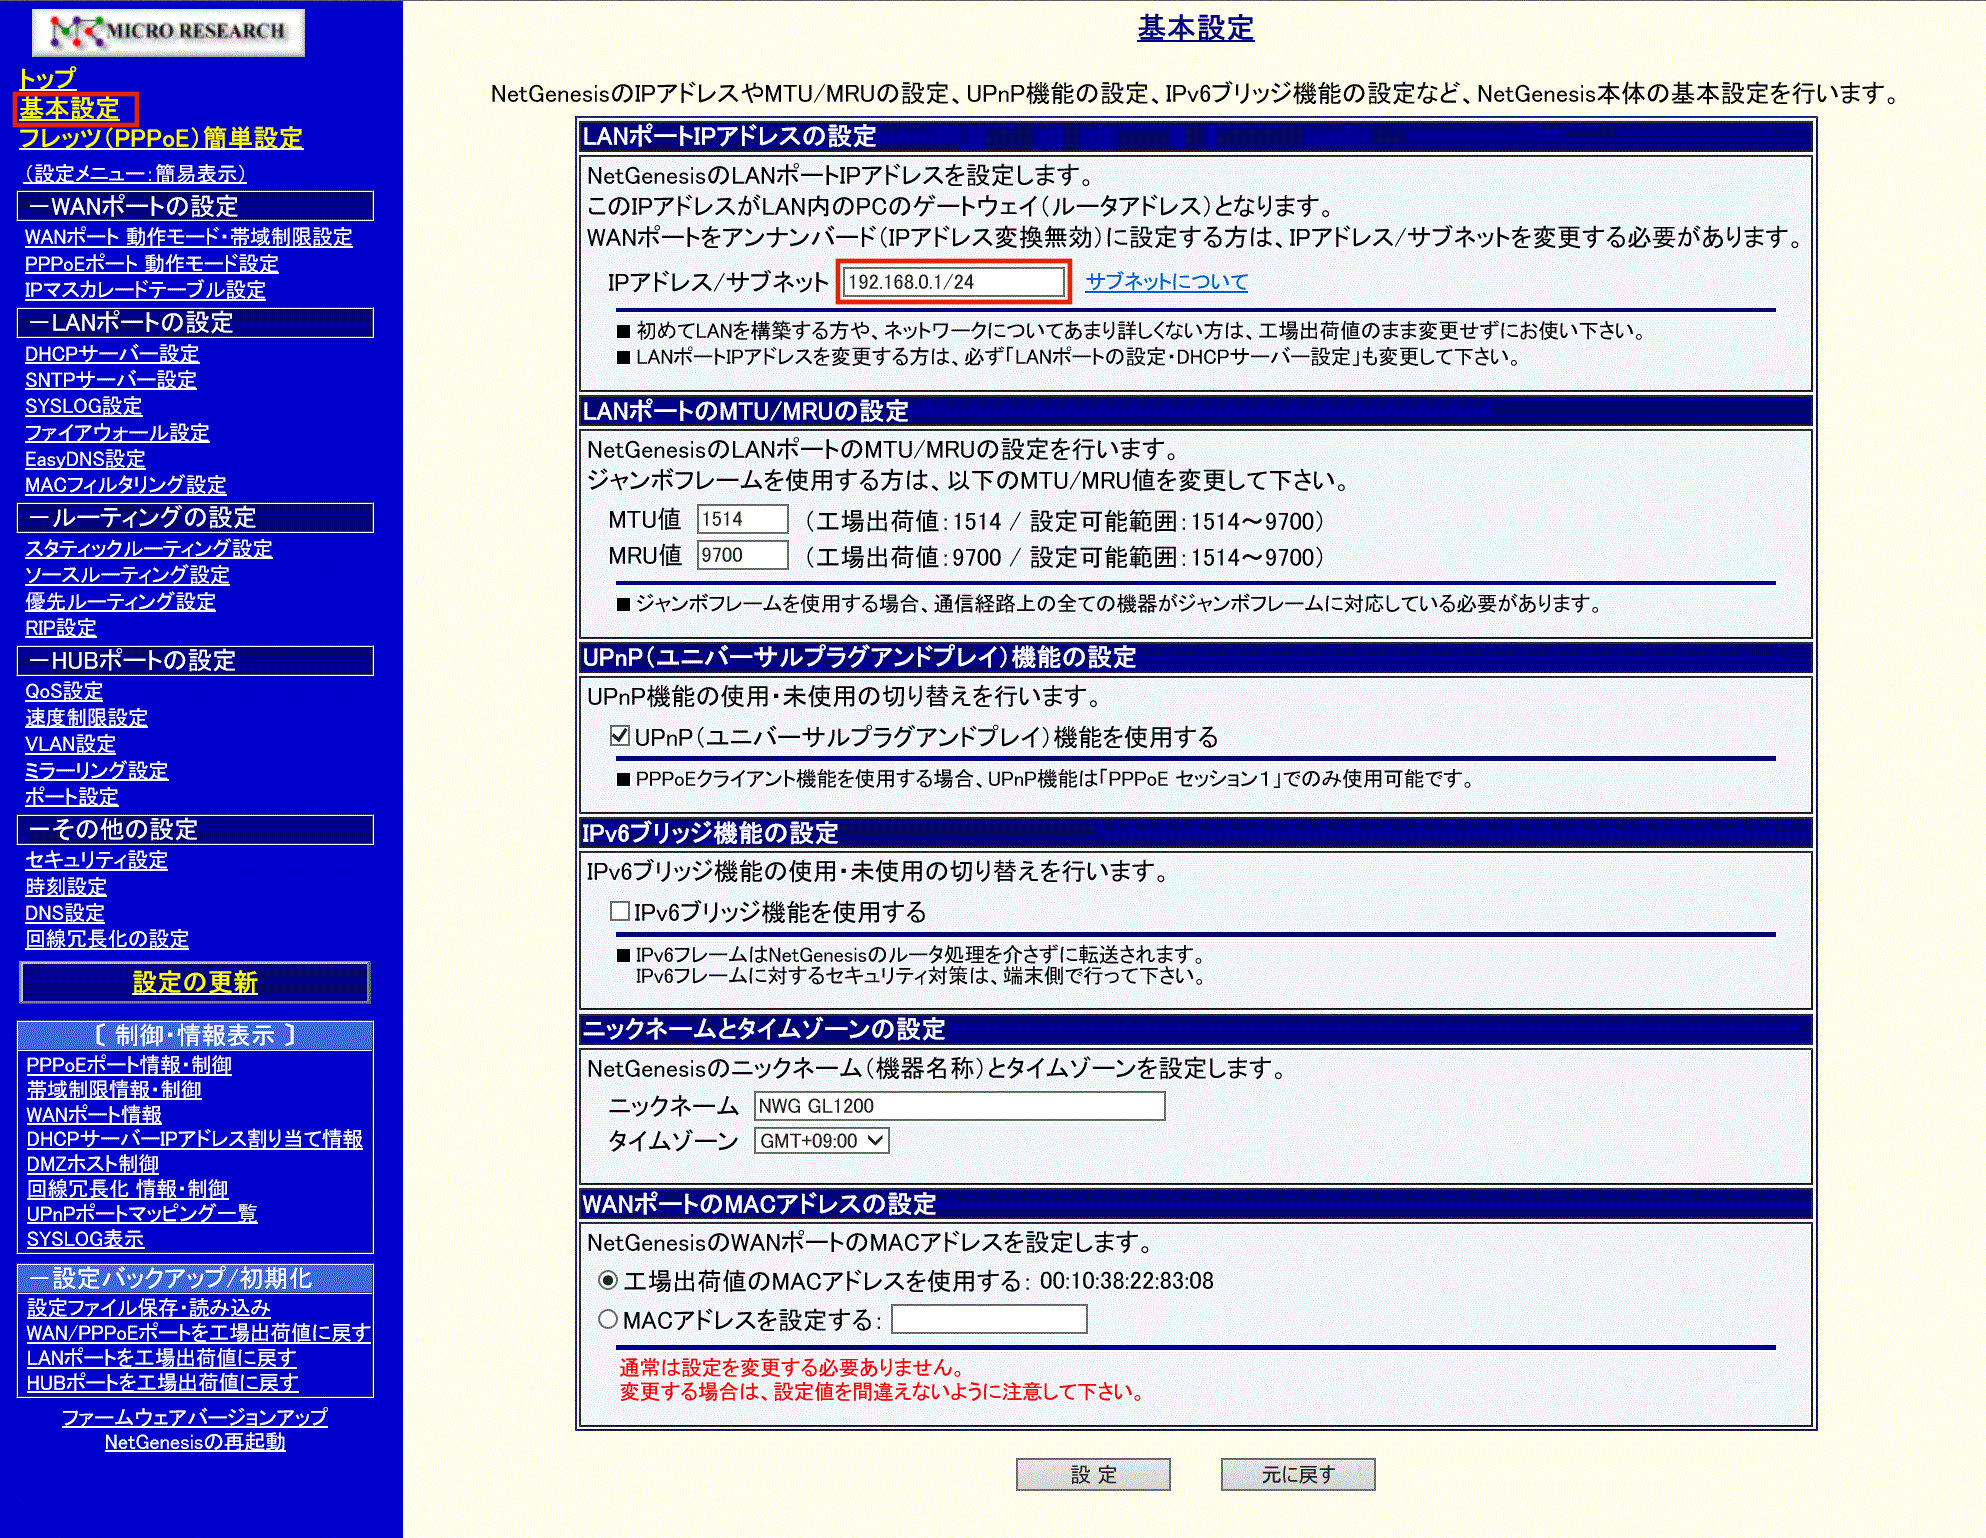Open 回線冗長化 情報・制御
Screen dimensions: 1986x1538
tap(127, 1189)
